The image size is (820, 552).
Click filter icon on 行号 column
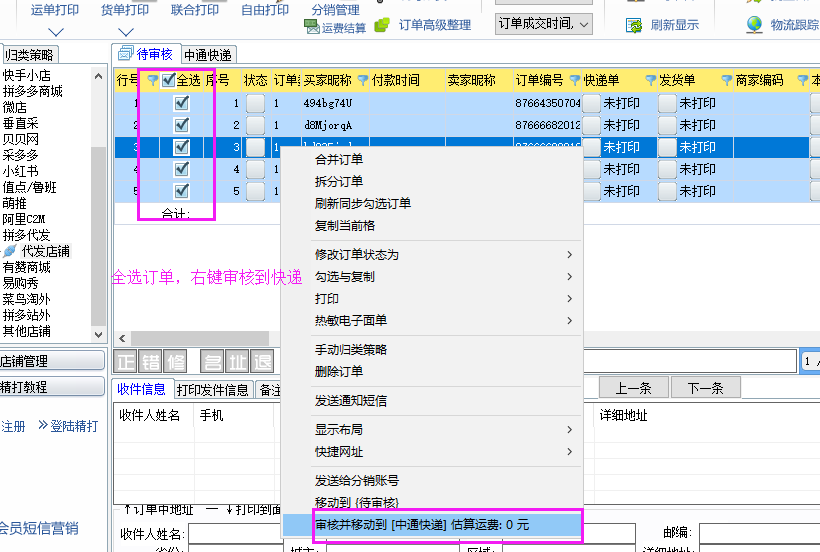[x=152, y=80]
